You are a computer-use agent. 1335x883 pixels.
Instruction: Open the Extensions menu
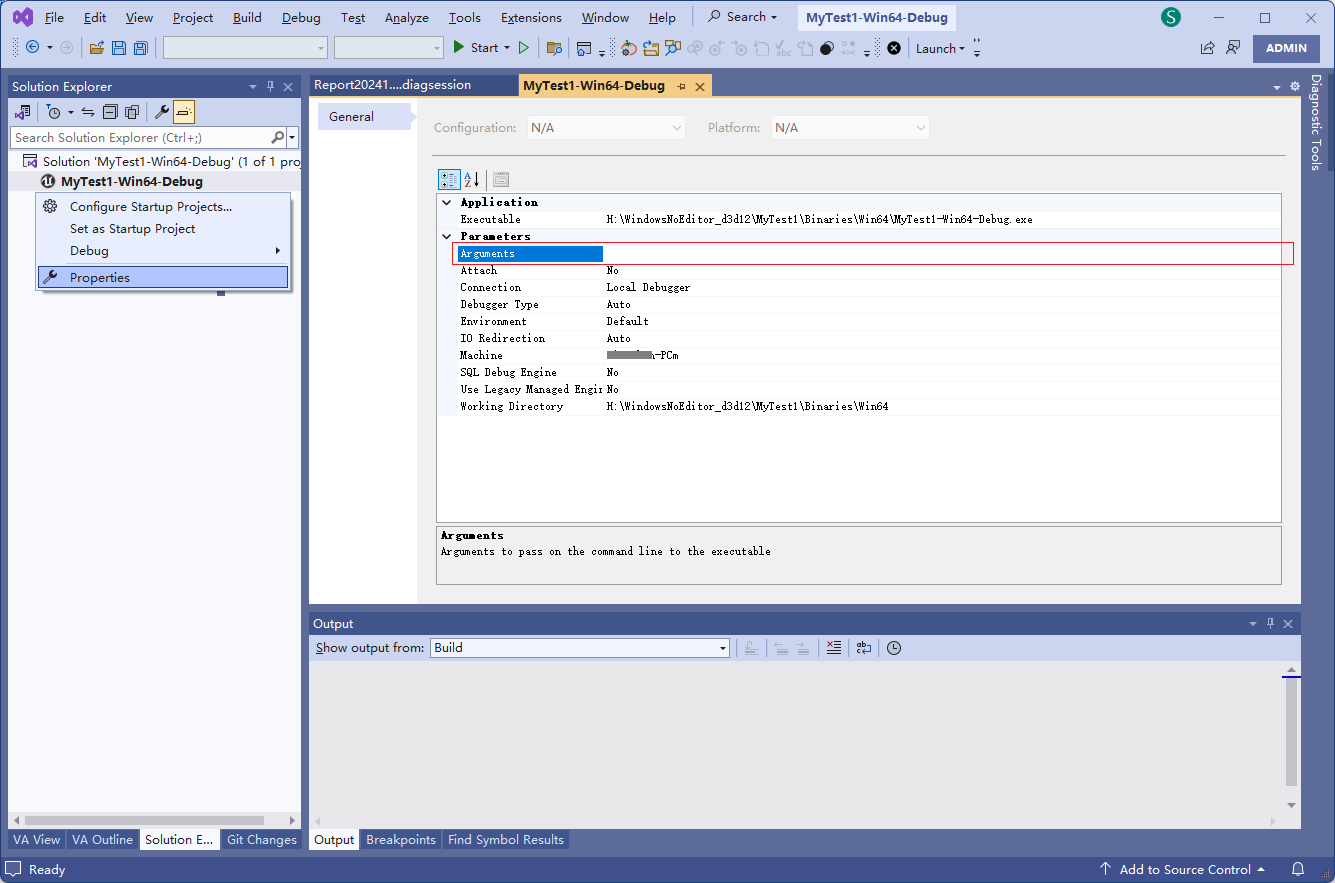531,17
